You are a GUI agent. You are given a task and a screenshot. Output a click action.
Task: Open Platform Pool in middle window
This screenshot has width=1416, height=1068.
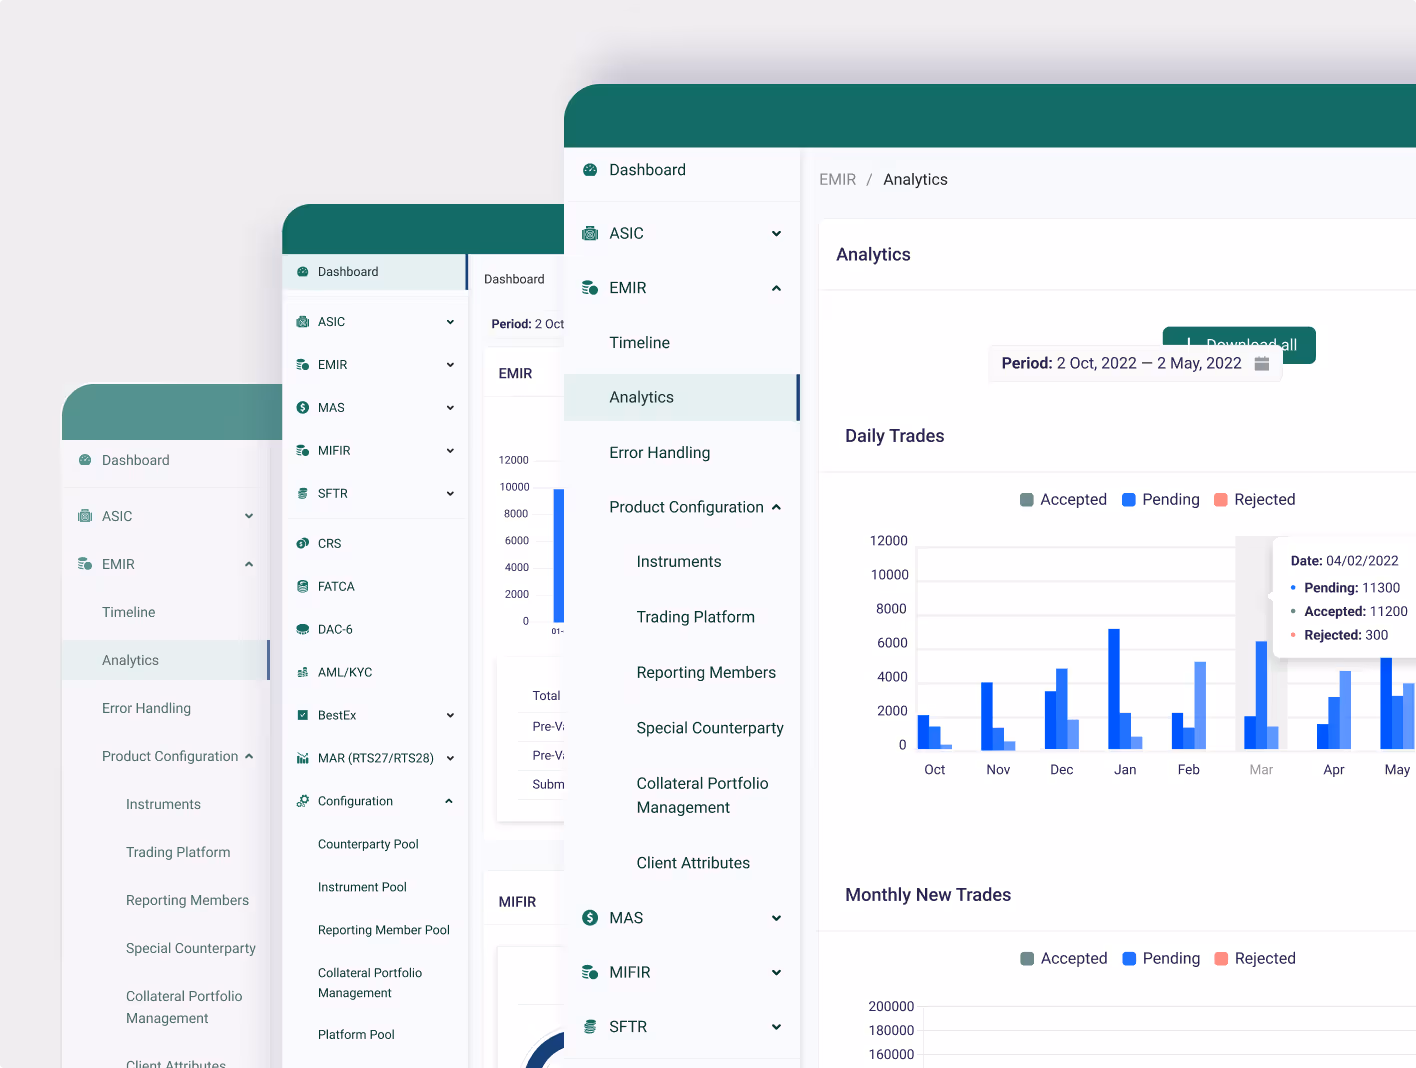tap(356, 1035)
